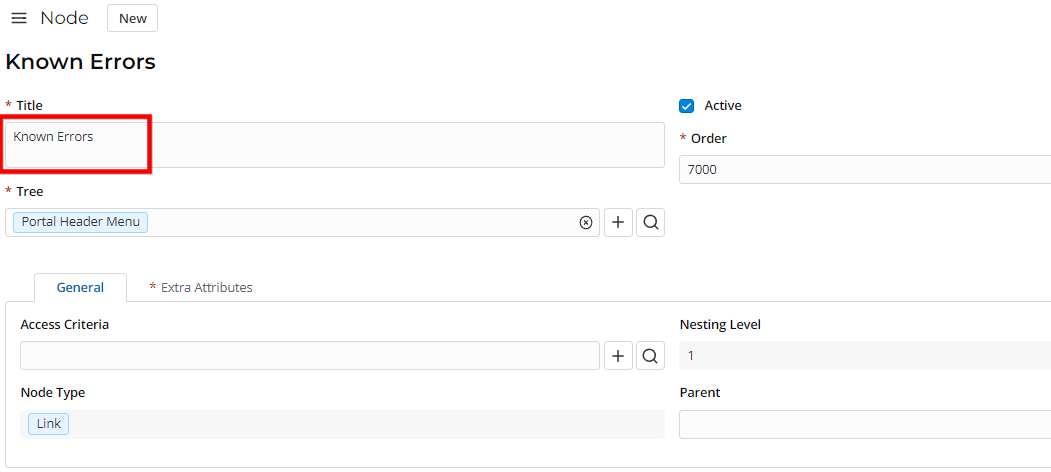Click empty area of the Tree reference field

pos(360,223)
